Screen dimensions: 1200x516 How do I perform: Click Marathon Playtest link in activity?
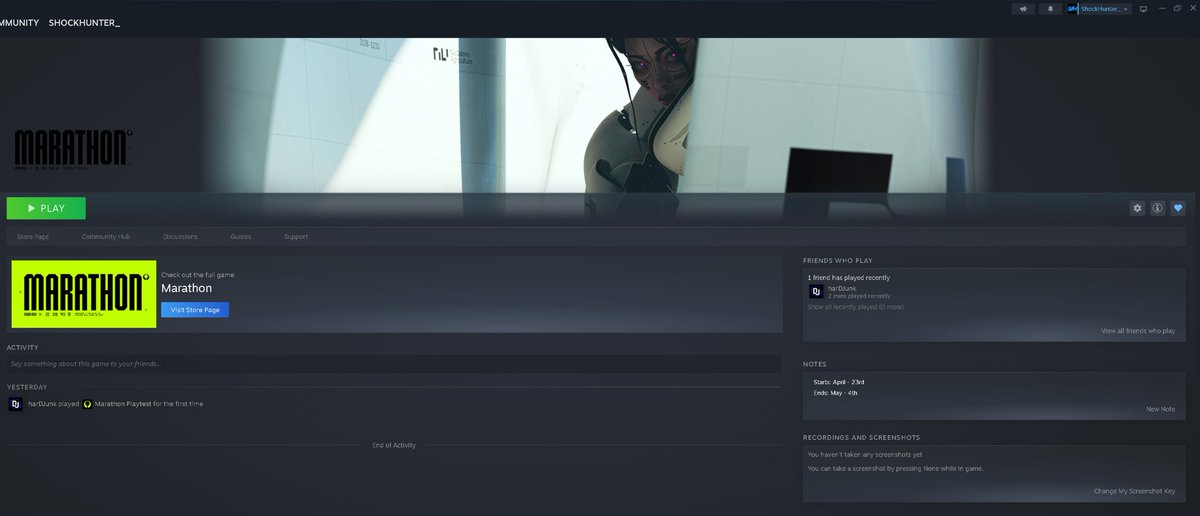[x=125, y=404]
